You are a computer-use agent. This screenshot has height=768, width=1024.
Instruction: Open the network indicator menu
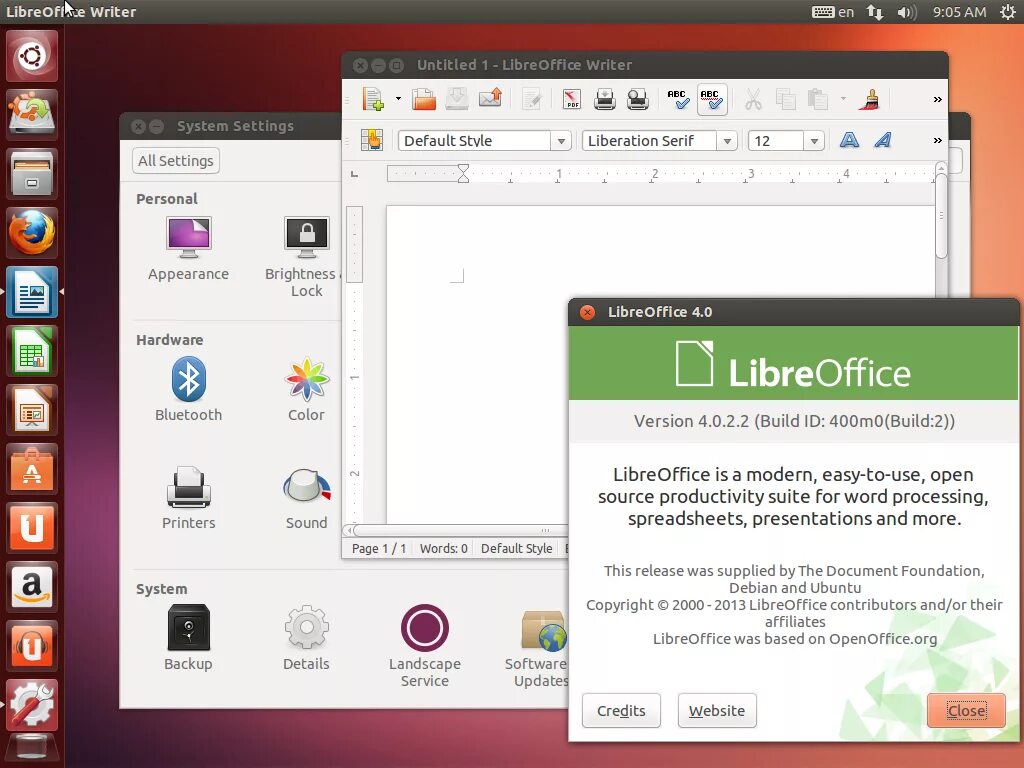pyautogui.click(x=874, y=12)
